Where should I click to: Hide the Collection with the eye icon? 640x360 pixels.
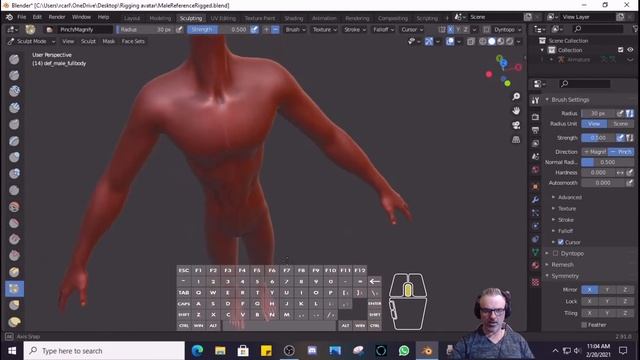tap(630, 50)
